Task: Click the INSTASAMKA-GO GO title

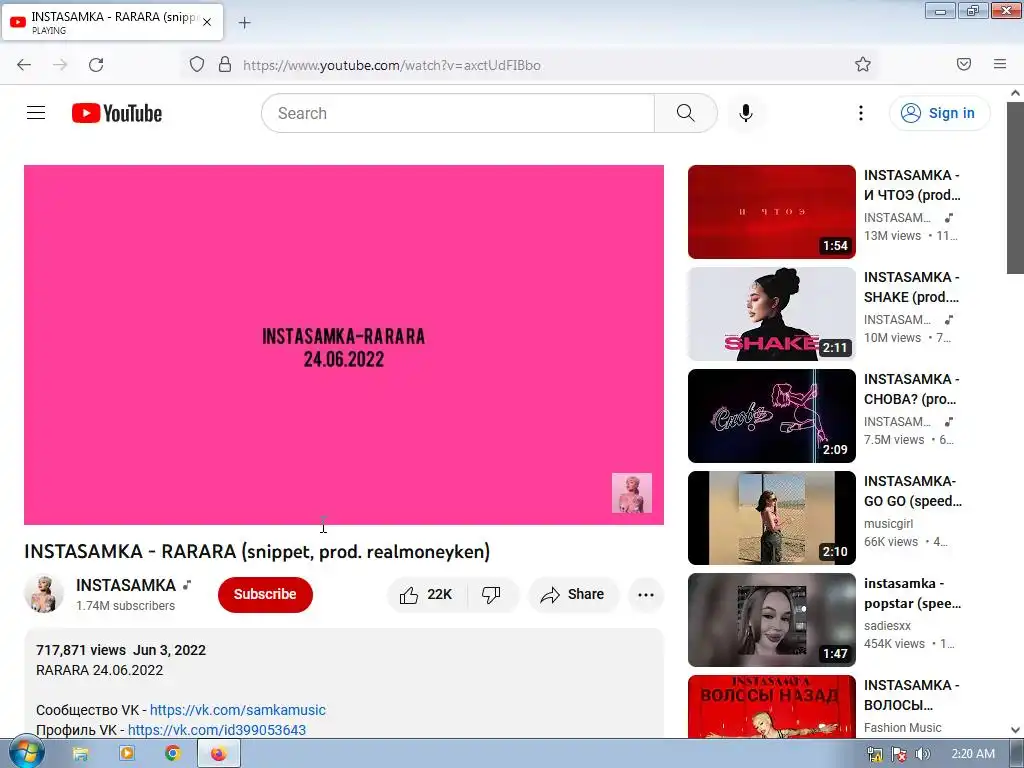Action: point(912,490)
